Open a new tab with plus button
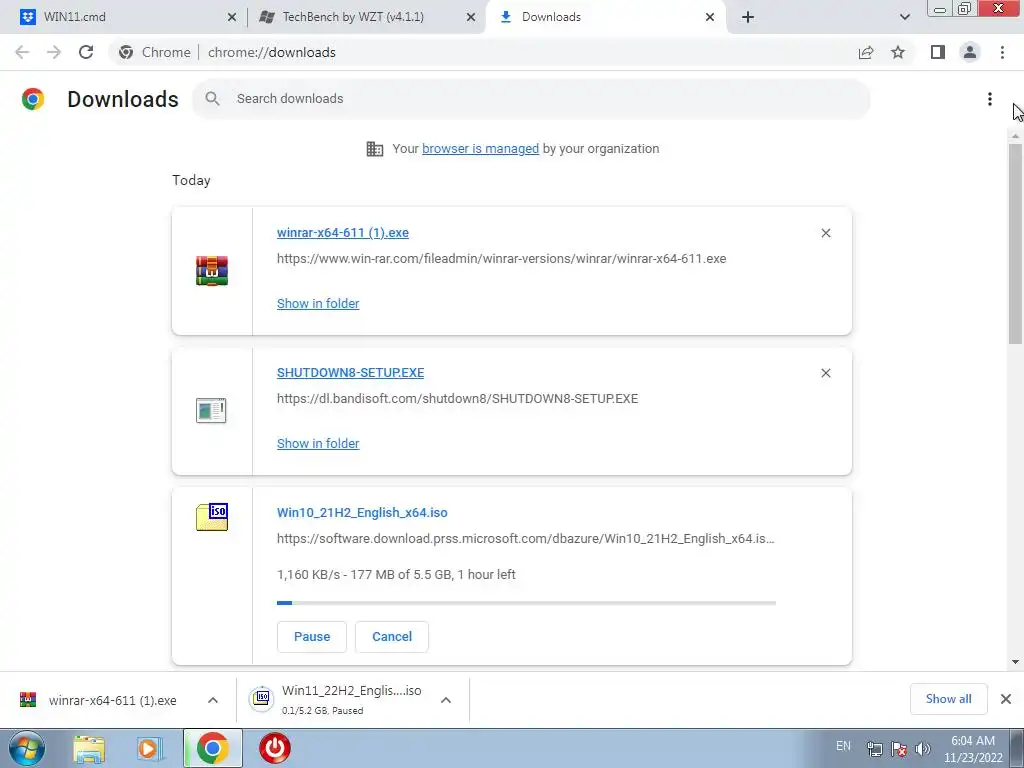Viewport: 1024px width, 768px height. [x=748, y=17]
